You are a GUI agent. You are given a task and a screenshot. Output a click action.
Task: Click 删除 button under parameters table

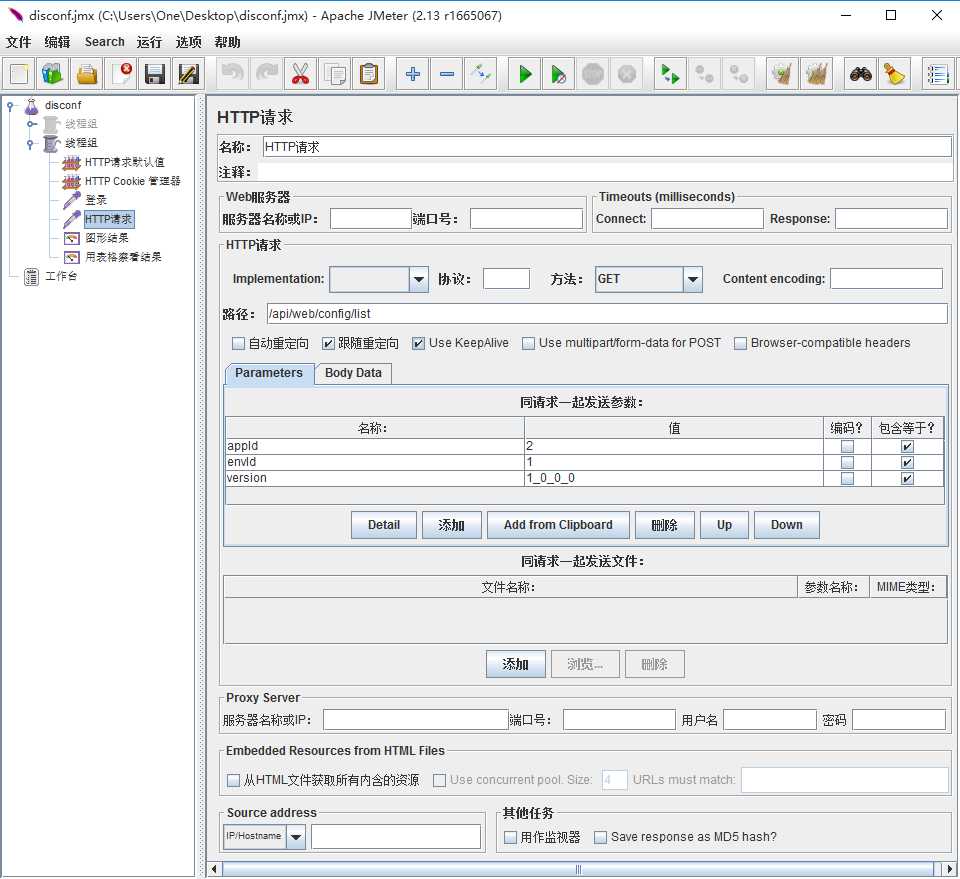click(665, 525)
